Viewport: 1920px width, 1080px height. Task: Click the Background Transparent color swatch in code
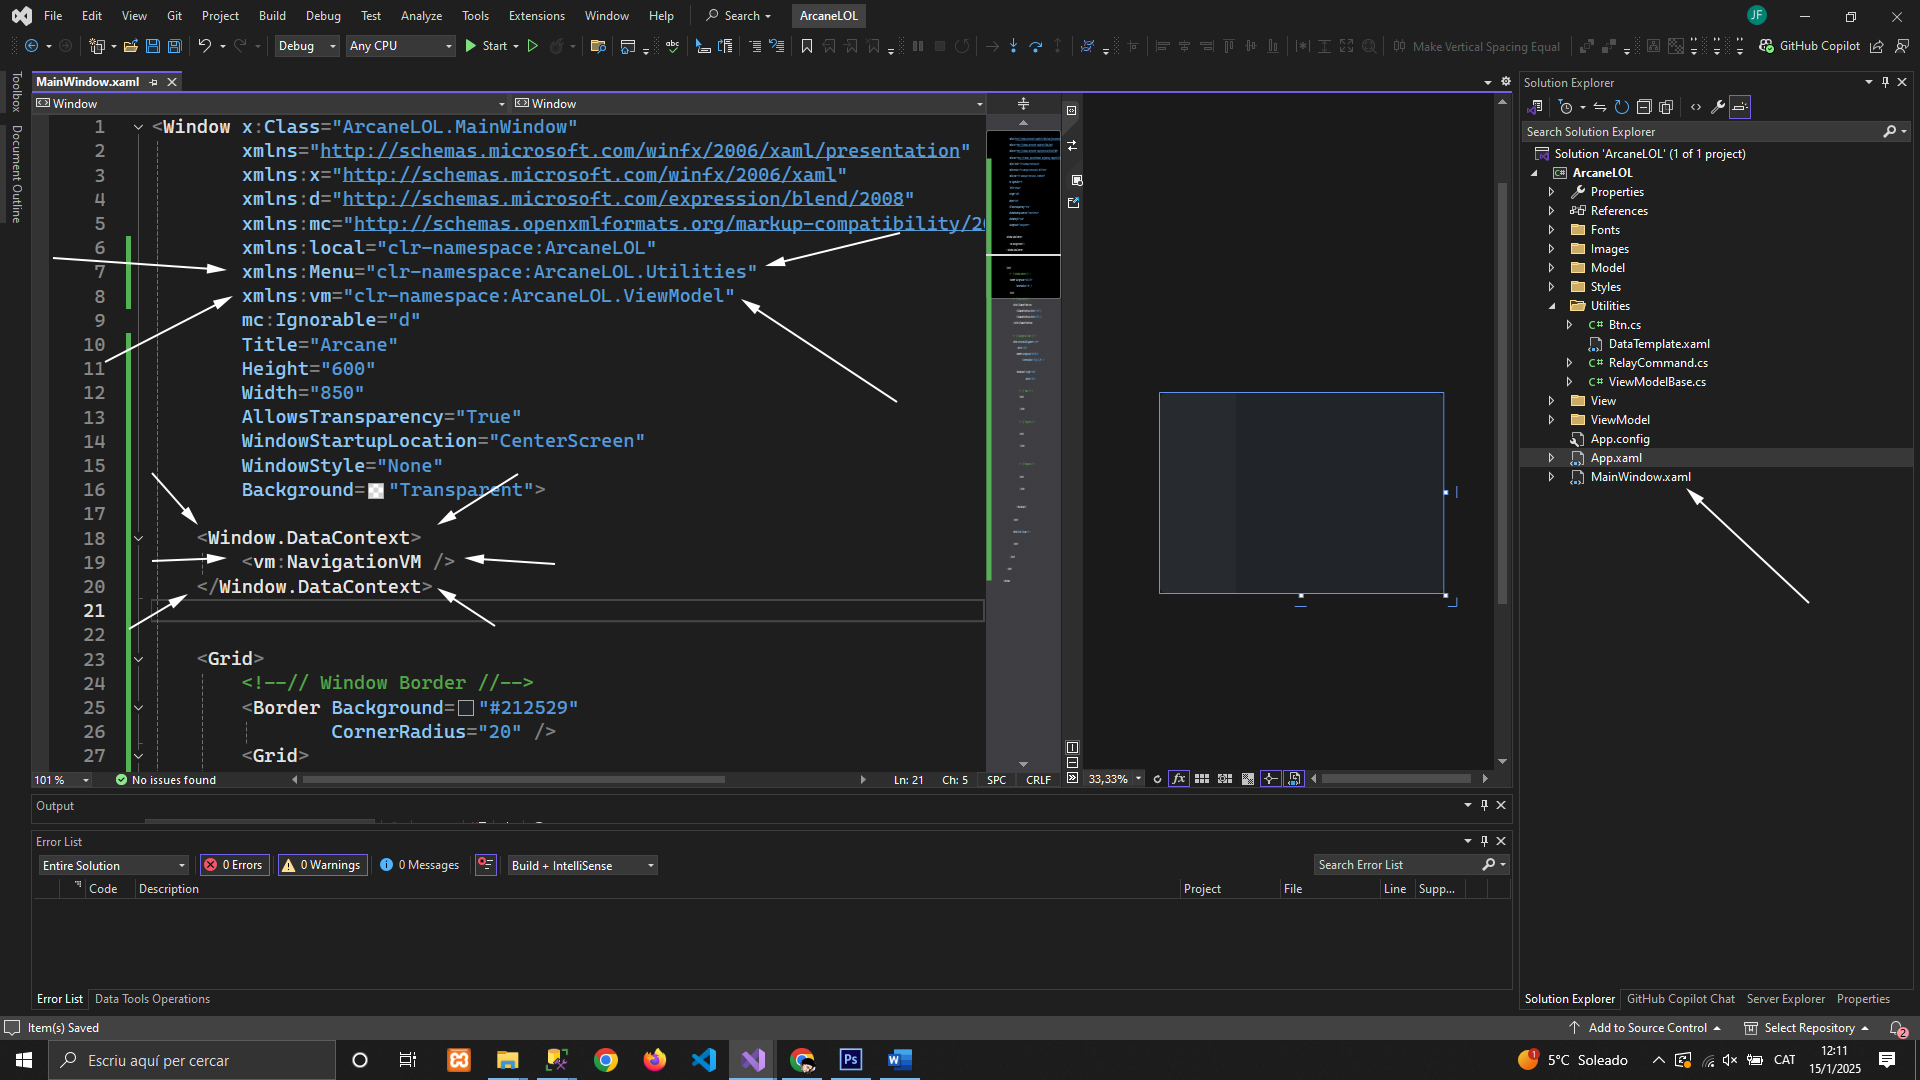click(376, 491)
